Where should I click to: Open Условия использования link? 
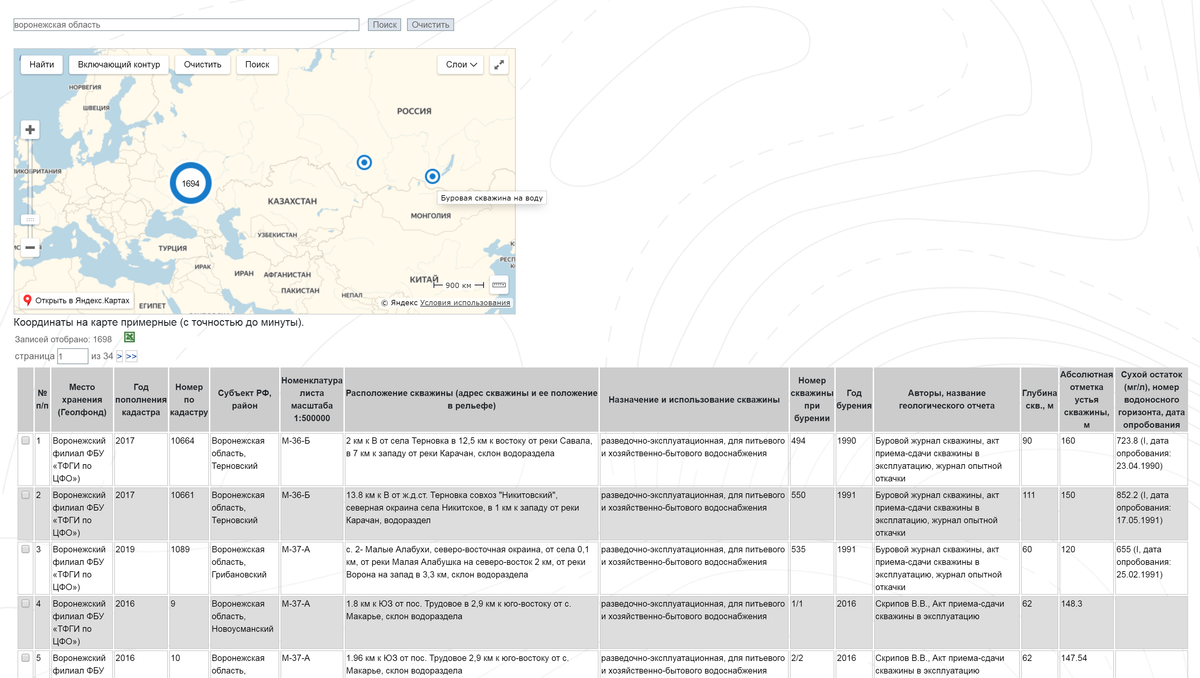(x=465, y=302)
